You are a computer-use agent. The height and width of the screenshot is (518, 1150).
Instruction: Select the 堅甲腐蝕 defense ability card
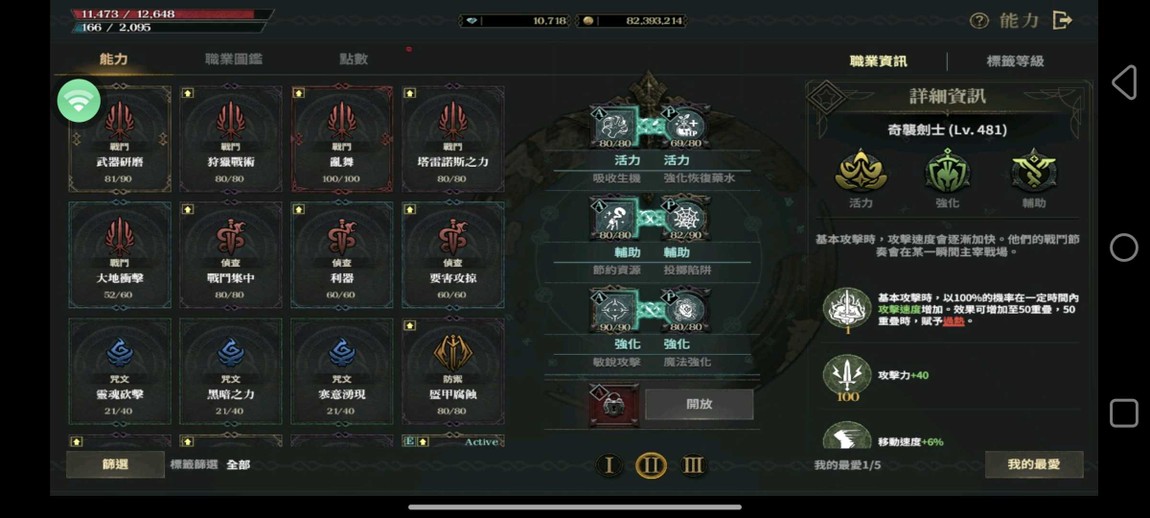[x=453, y=371]
